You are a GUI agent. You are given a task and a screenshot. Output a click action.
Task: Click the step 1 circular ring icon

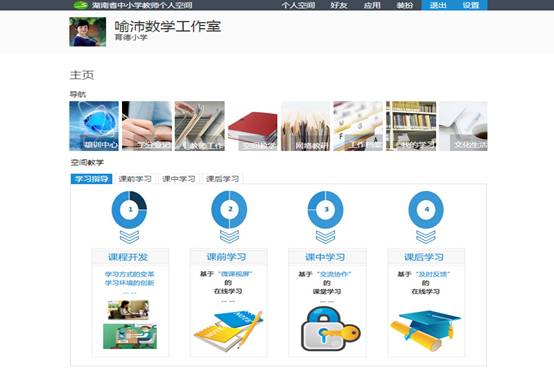[129, 210]
